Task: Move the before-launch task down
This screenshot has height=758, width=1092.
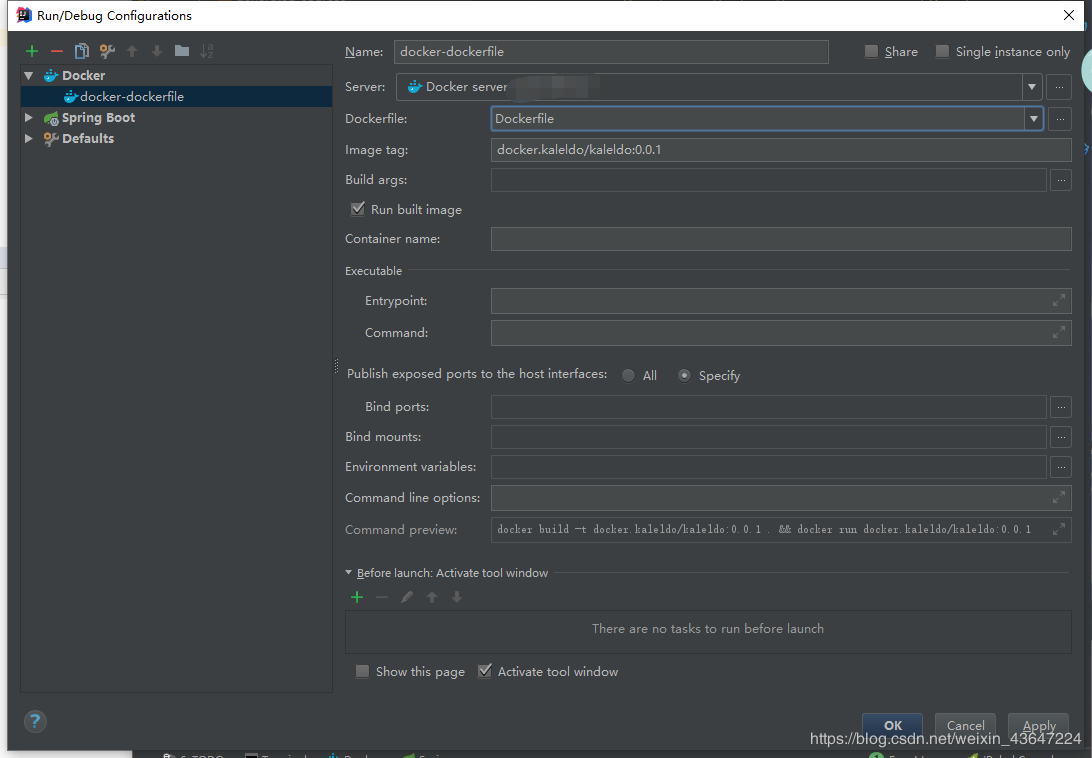Action: (x=457, y=597)
